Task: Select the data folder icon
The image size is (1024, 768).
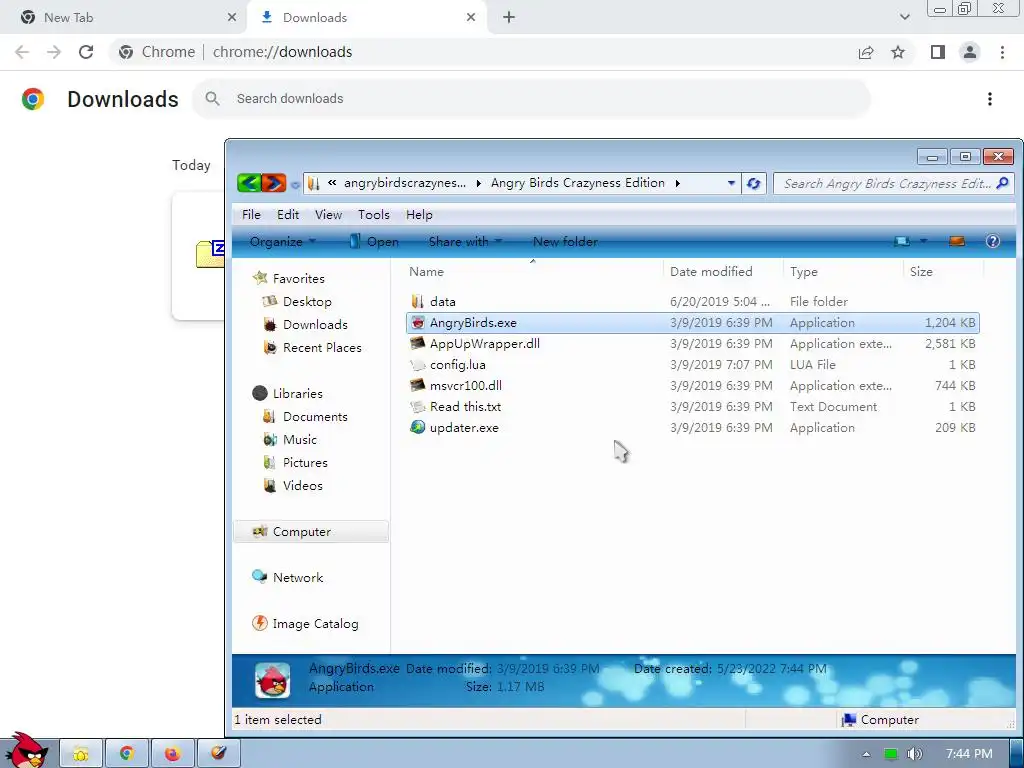Action: pos(418,302)
